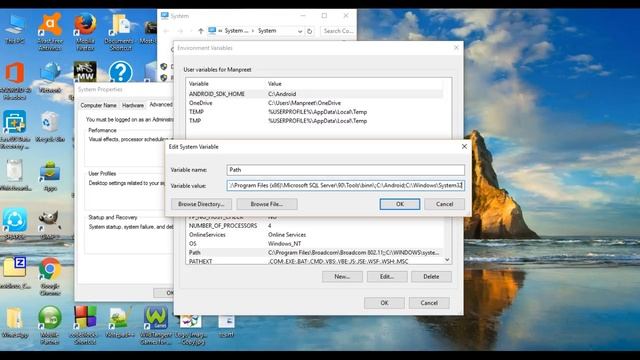Click the System window search box
This screenshot has height=360, width=640.
pyautogui.click(x=338, y=31)
